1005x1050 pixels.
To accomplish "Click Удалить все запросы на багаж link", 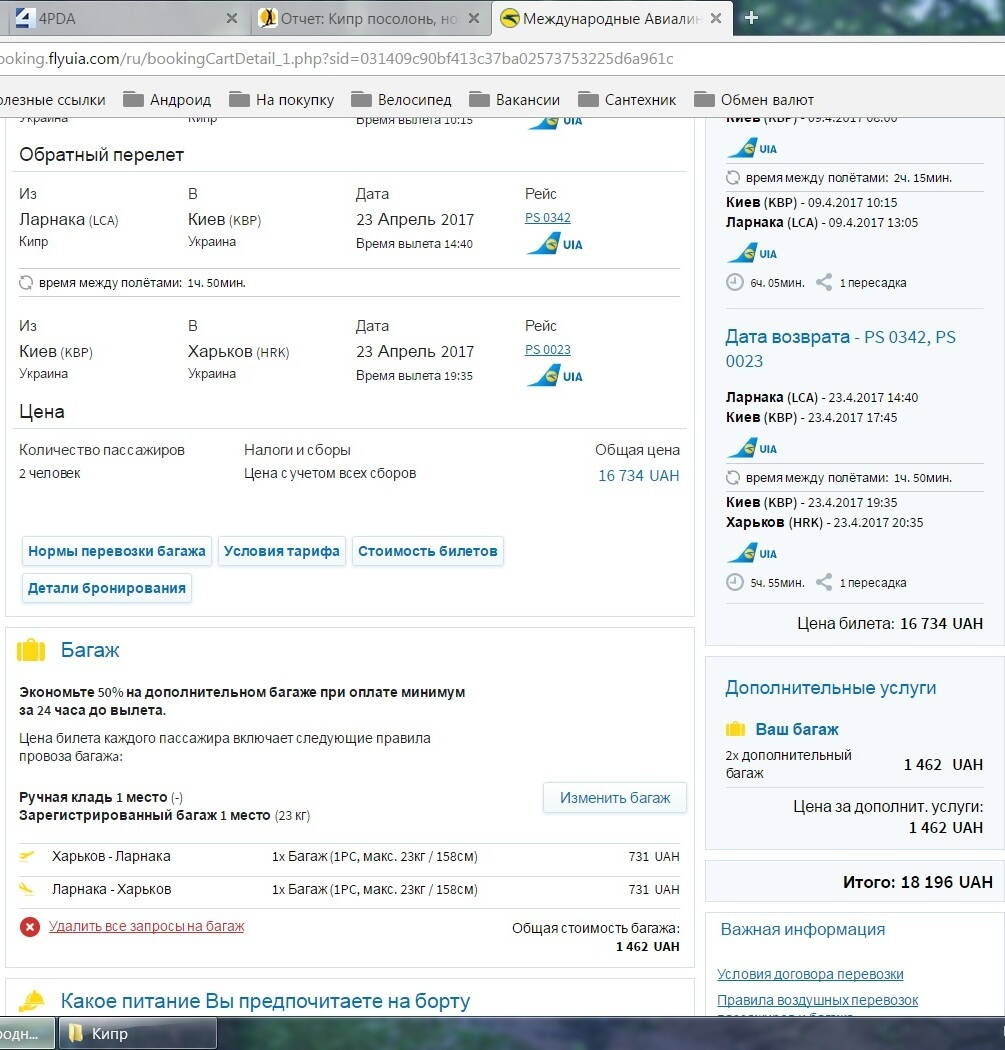I will point(146,926).
